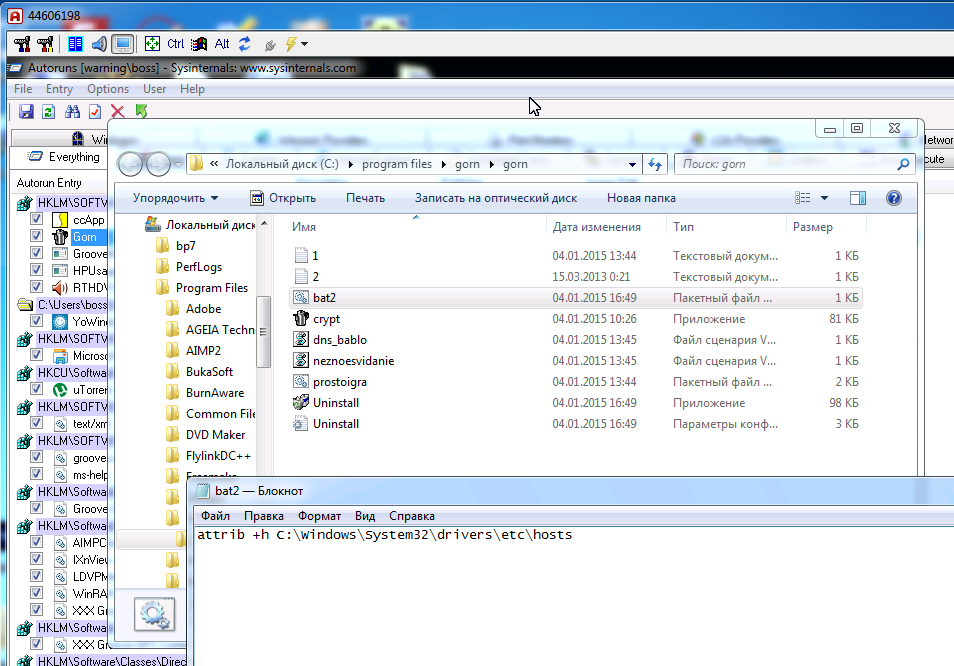
Task: Expand the chevron after program files breadcrumb
Action: 444,164
